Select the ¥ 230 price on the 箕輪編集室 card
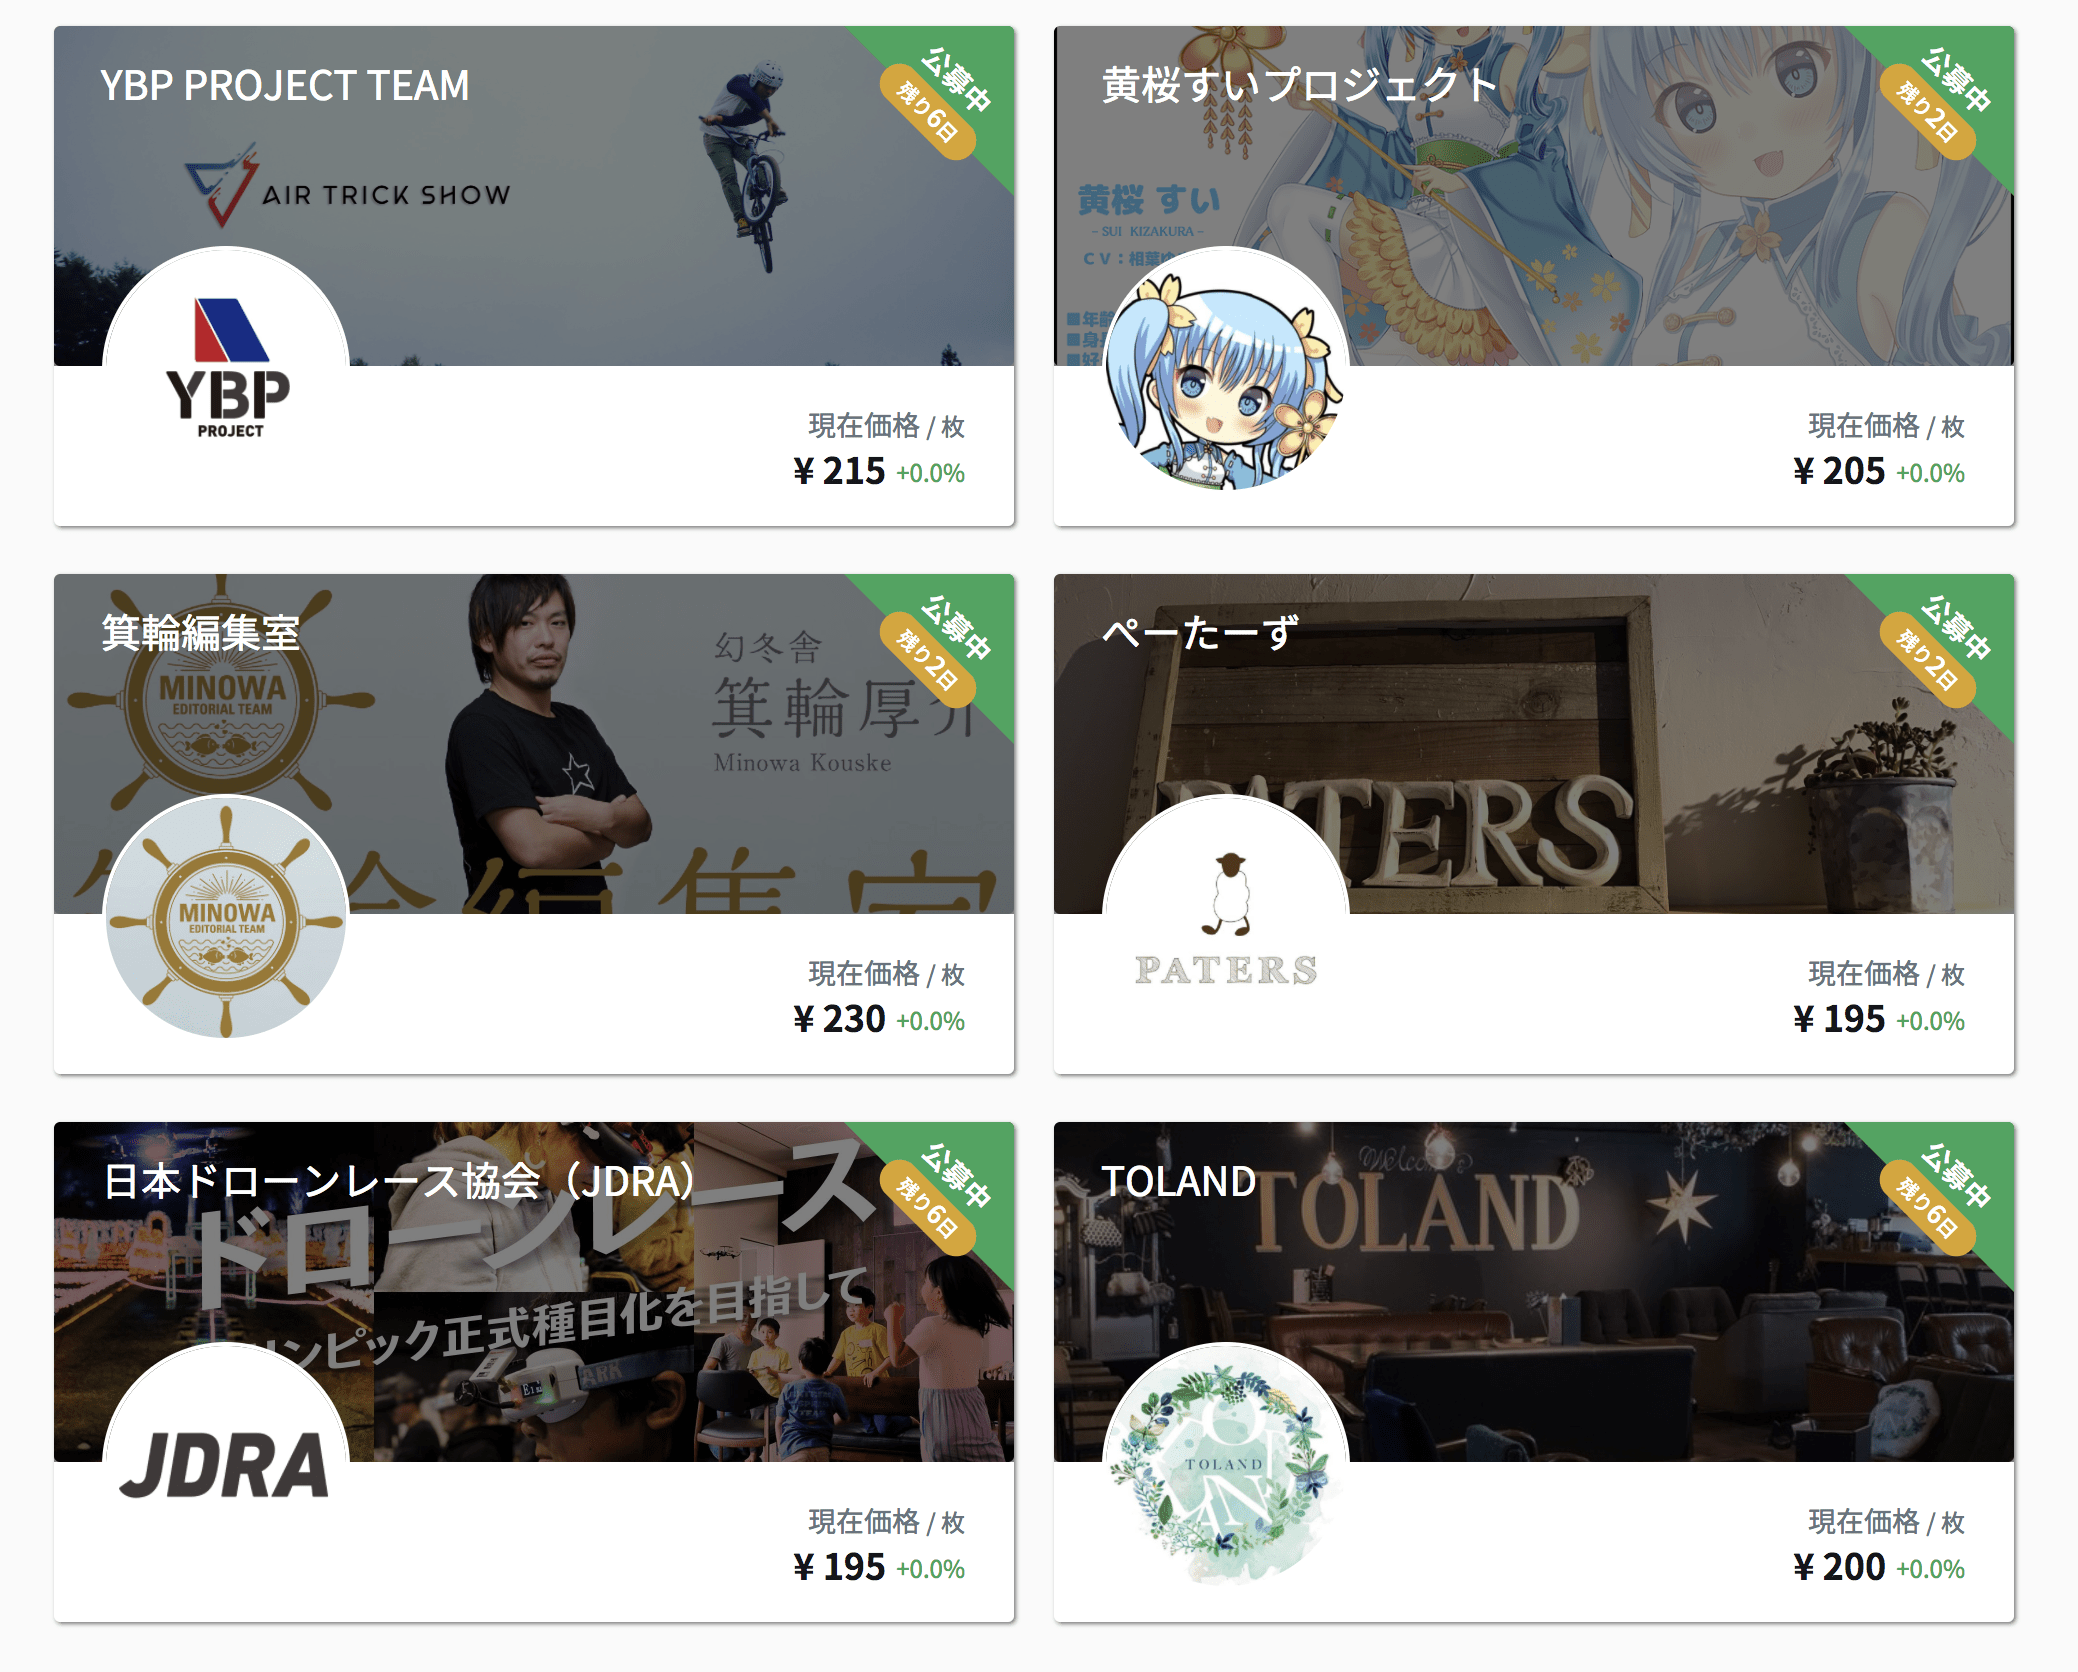The width and height of the screenshot is (2078, 1672). click(x=839, y=1019)
